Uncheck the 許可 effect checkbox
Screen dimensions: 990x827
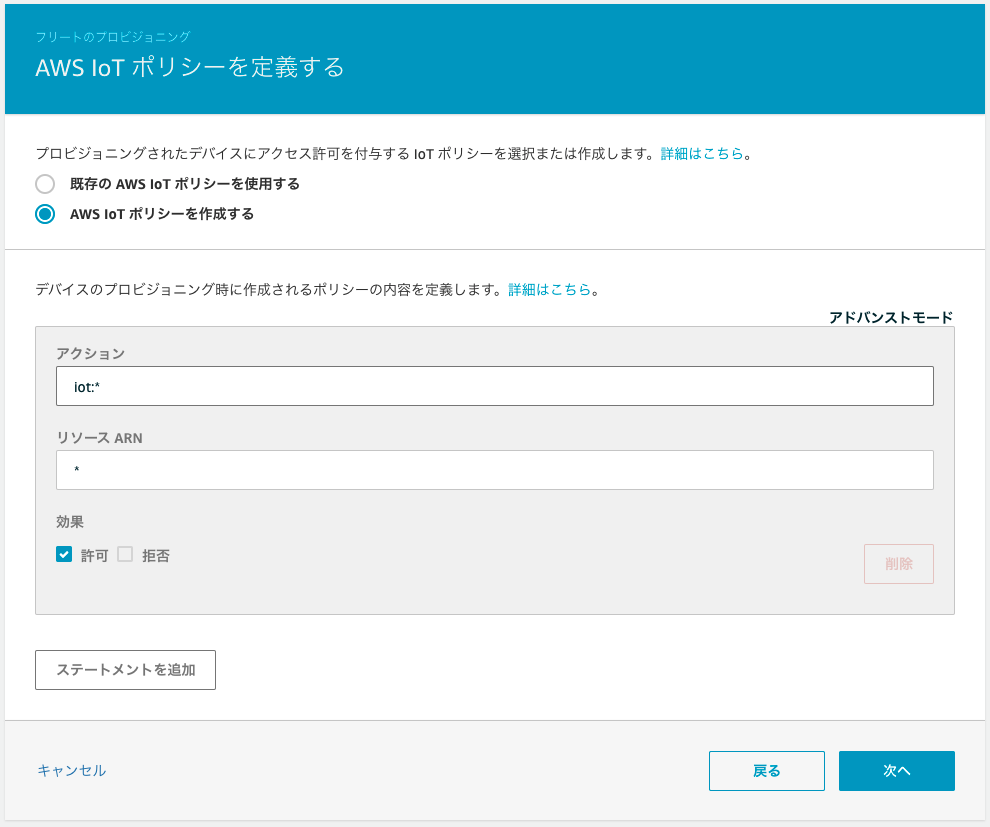point(66,554)
